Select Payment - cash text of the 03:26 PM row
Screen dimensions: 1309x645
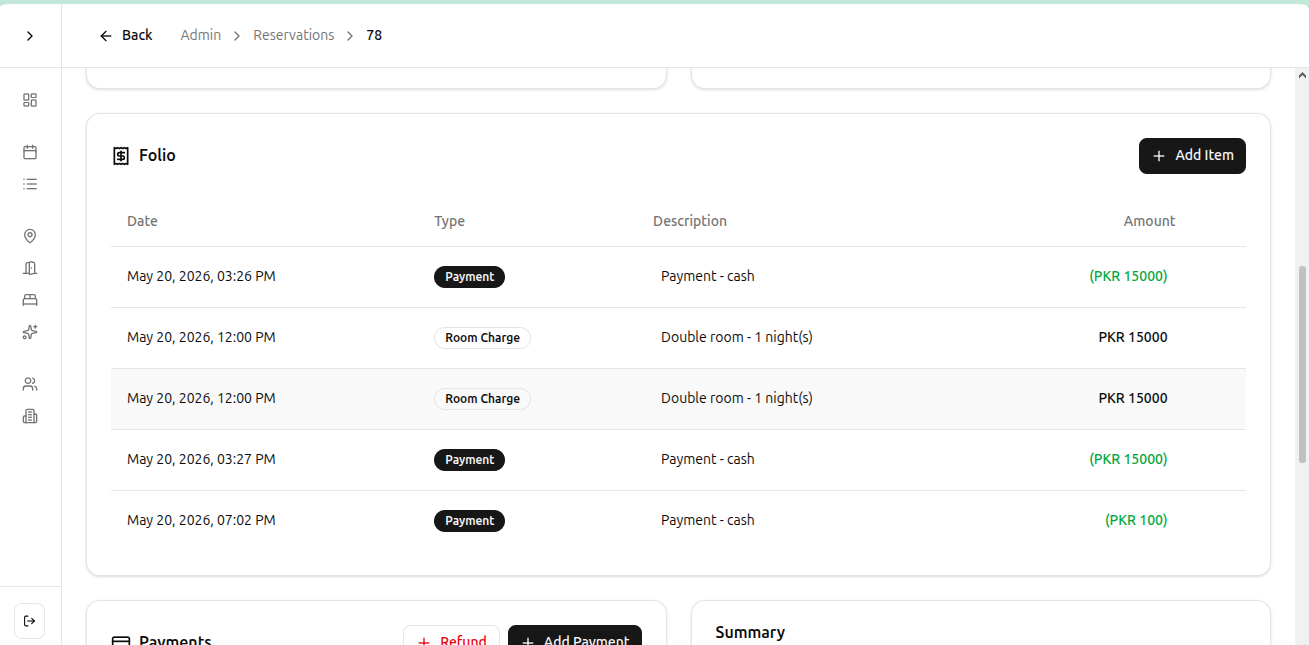(x=708, y=276)
